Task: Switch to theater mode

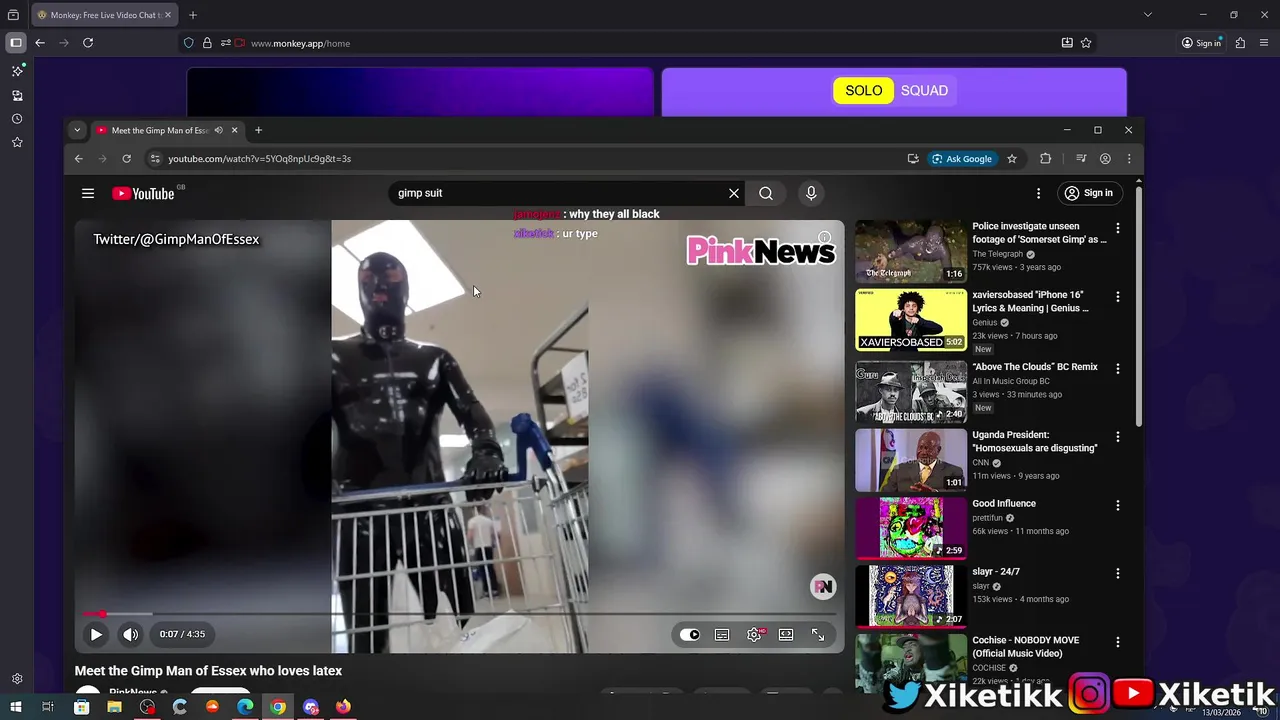Action: click(x=786, y=634)
